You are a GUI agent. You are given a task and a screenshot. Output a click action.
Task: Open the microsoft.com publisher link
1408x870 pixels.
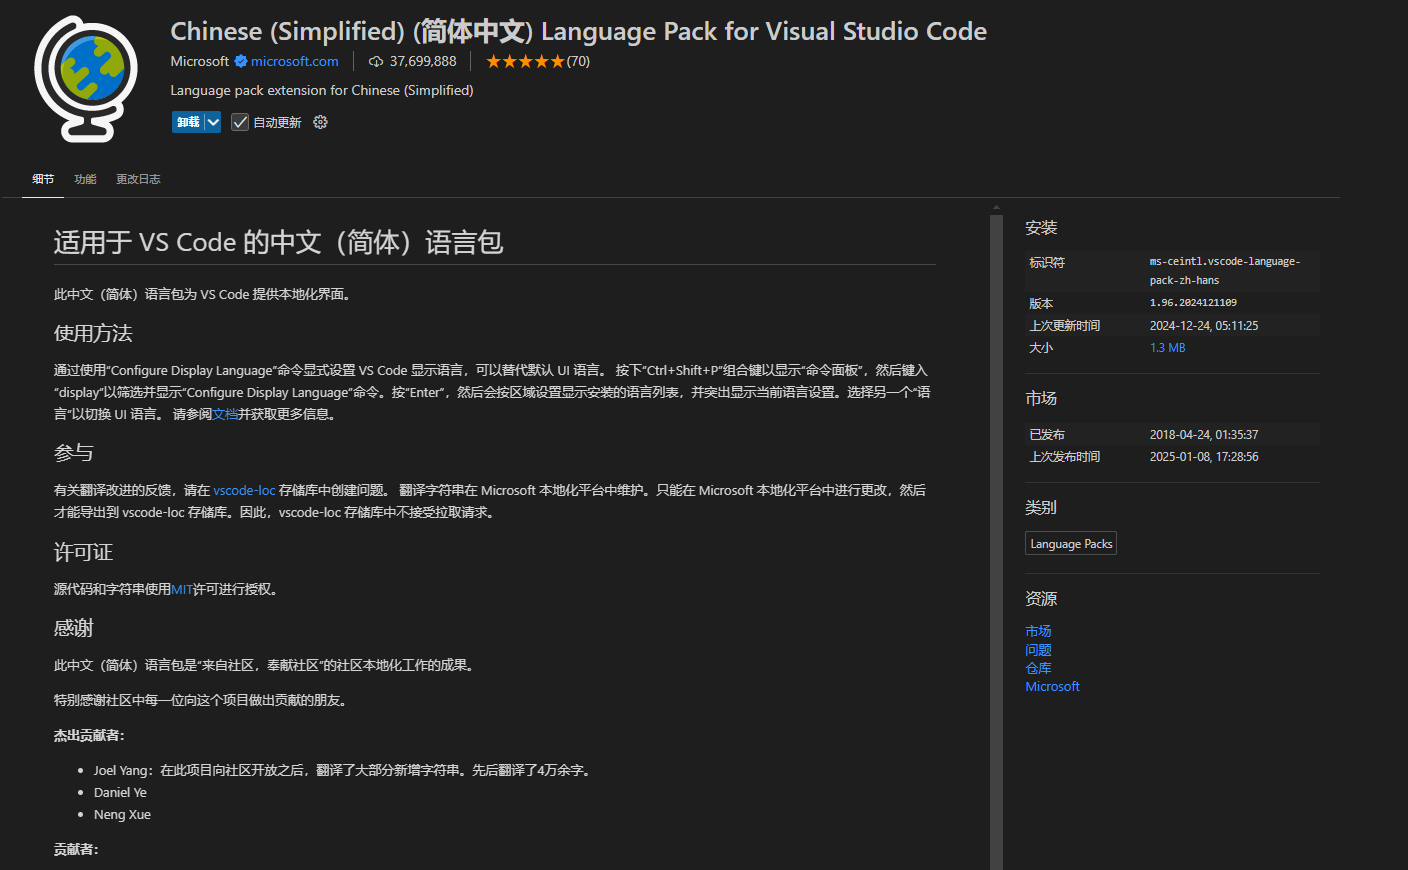(x=295, y=61)
